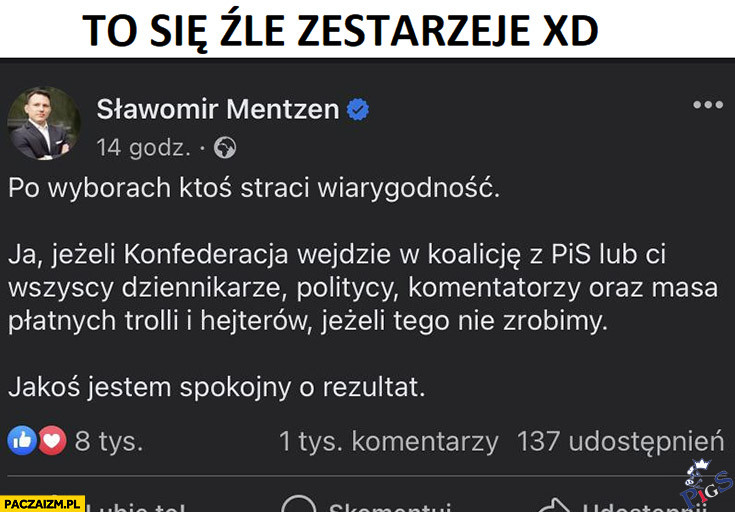View the "8 tys." reactions count
This screenshot has width=735, height=512.
[x=108, y=440]
